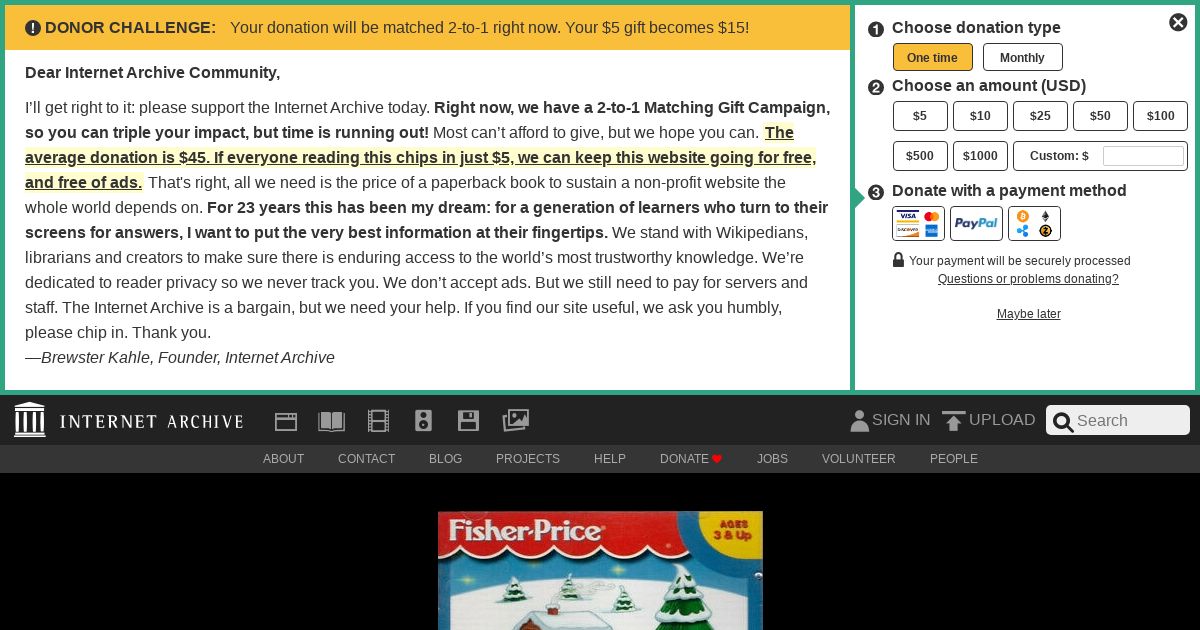Screen dimensions: 1200x630
Task: Click the Maybe later link
Action: (x=1028, y=314)
